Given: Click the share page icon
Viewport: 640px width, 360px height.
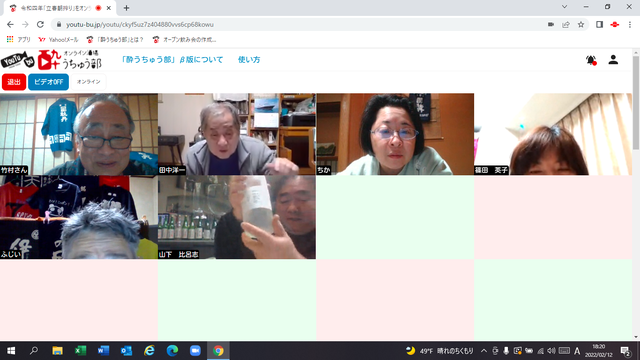Looking at the screenshot, I should [x=566, y=24].
